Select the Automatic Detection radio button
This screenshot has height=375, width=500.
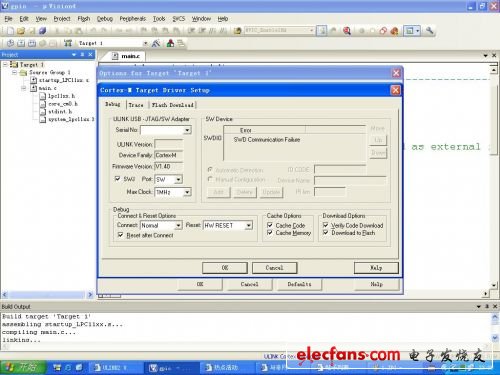pos(210,170)
